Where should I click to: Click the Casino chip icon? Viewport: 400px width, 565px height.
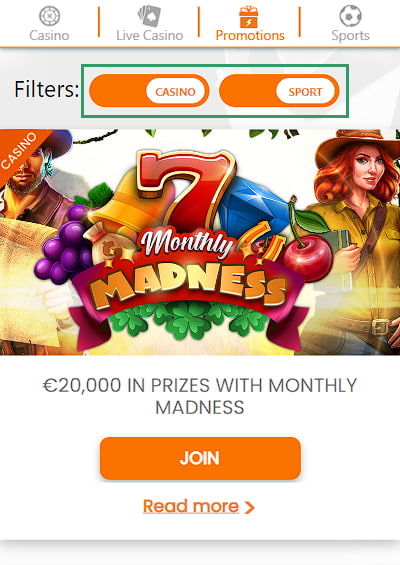[50, 16]
